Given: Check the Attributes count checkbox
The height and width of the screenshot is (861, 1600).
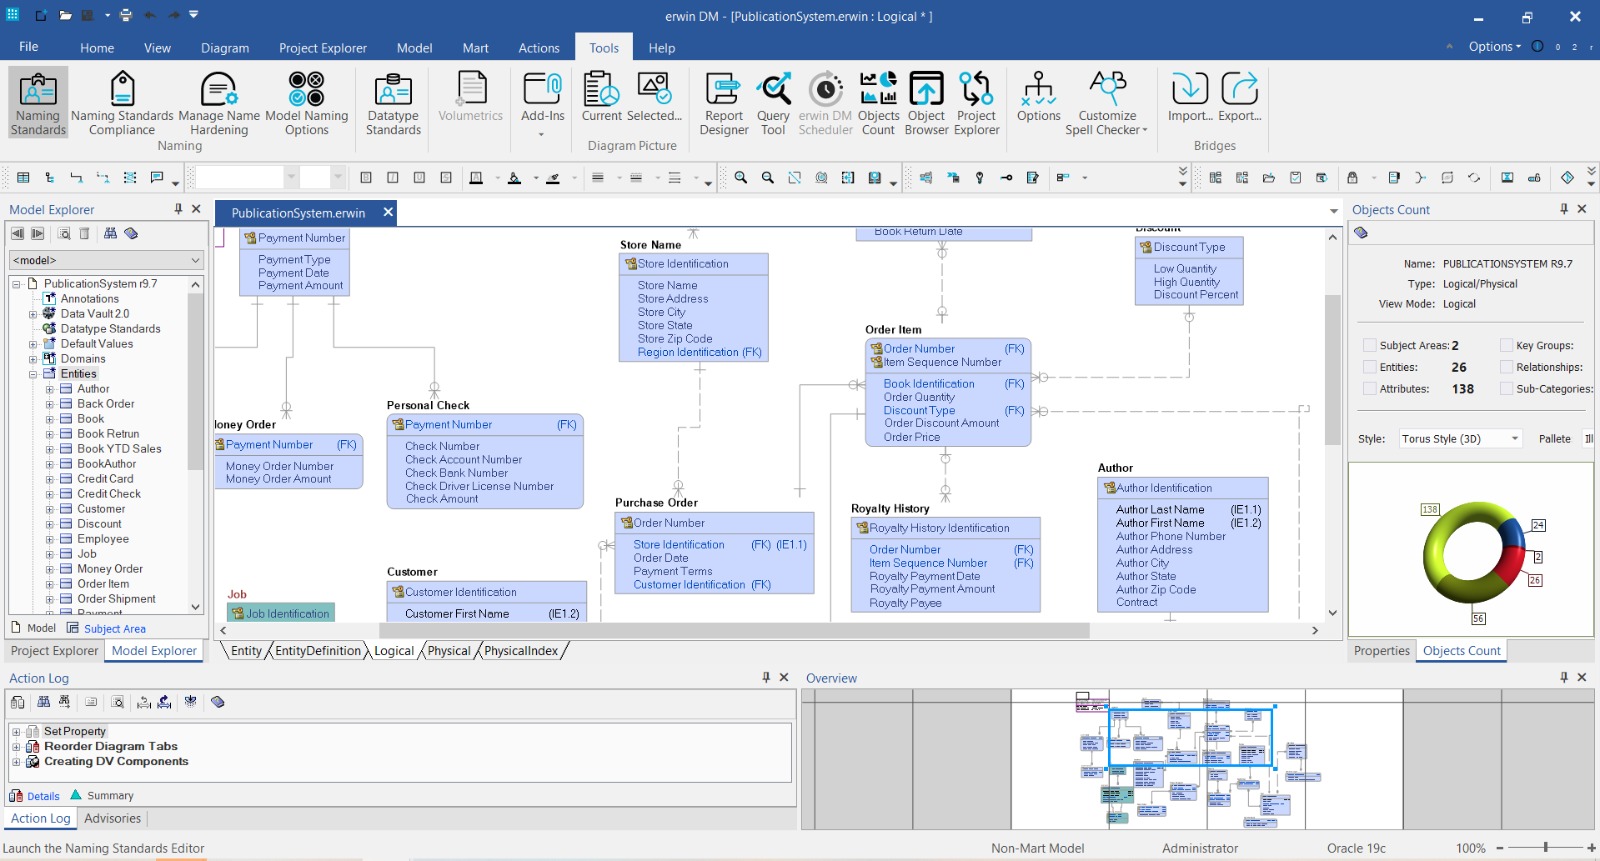Looking at the screenshot, I should [x=1370, y=389].
